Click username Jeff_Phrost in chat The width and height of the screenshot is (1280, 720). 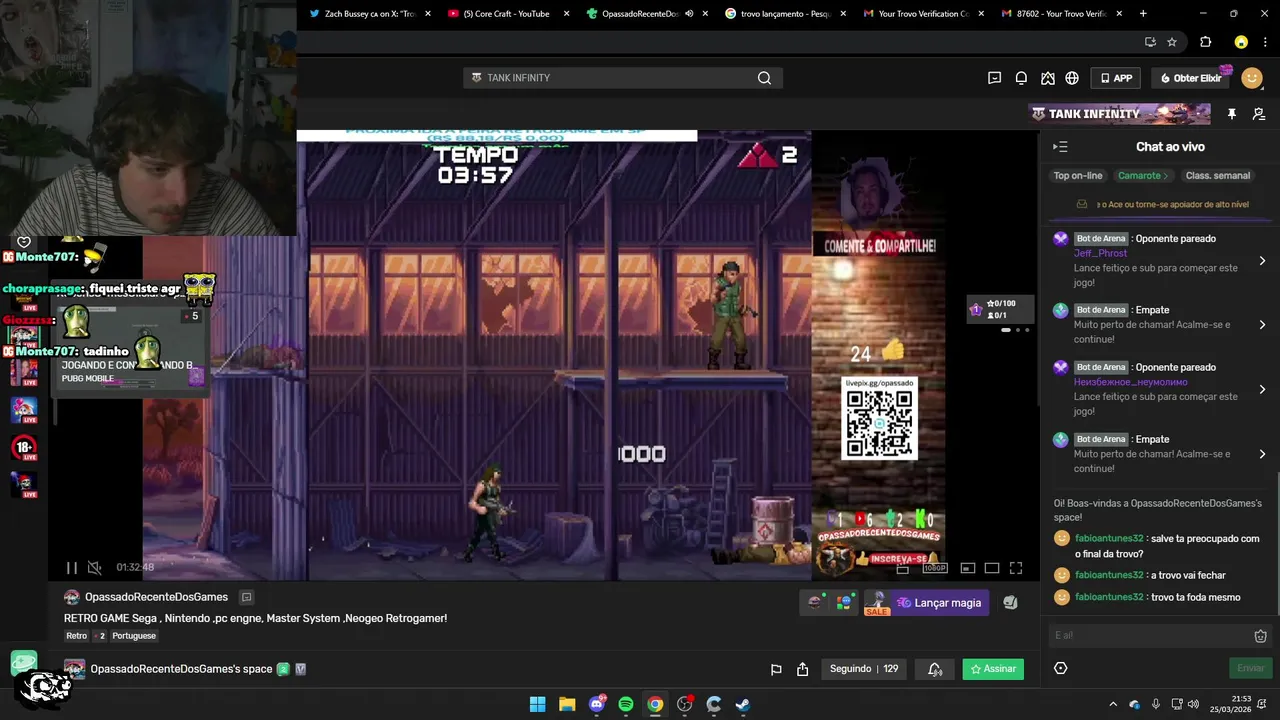pyautogui.click(x=1100, y=254)
